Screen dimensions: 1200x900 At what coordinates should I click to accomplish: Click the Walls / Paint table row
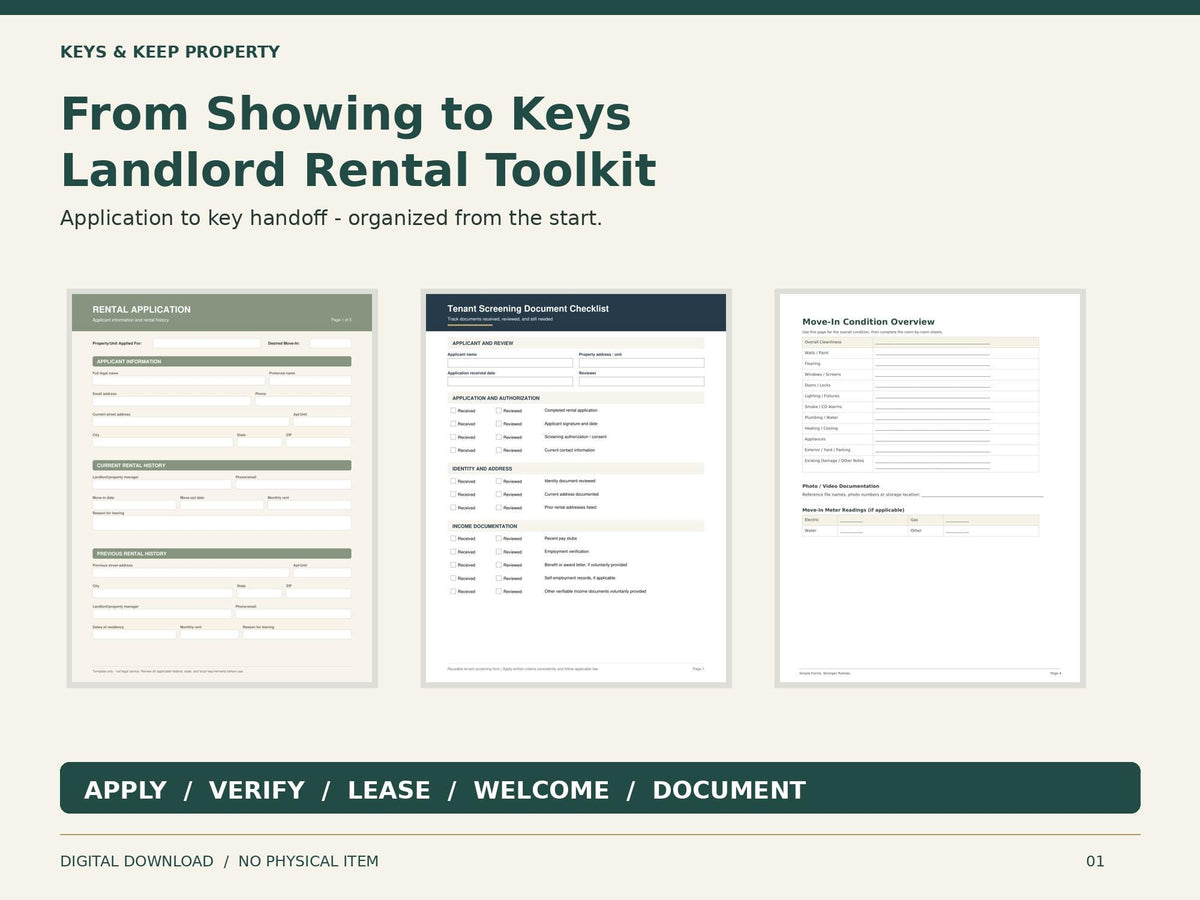pos(920,353)
